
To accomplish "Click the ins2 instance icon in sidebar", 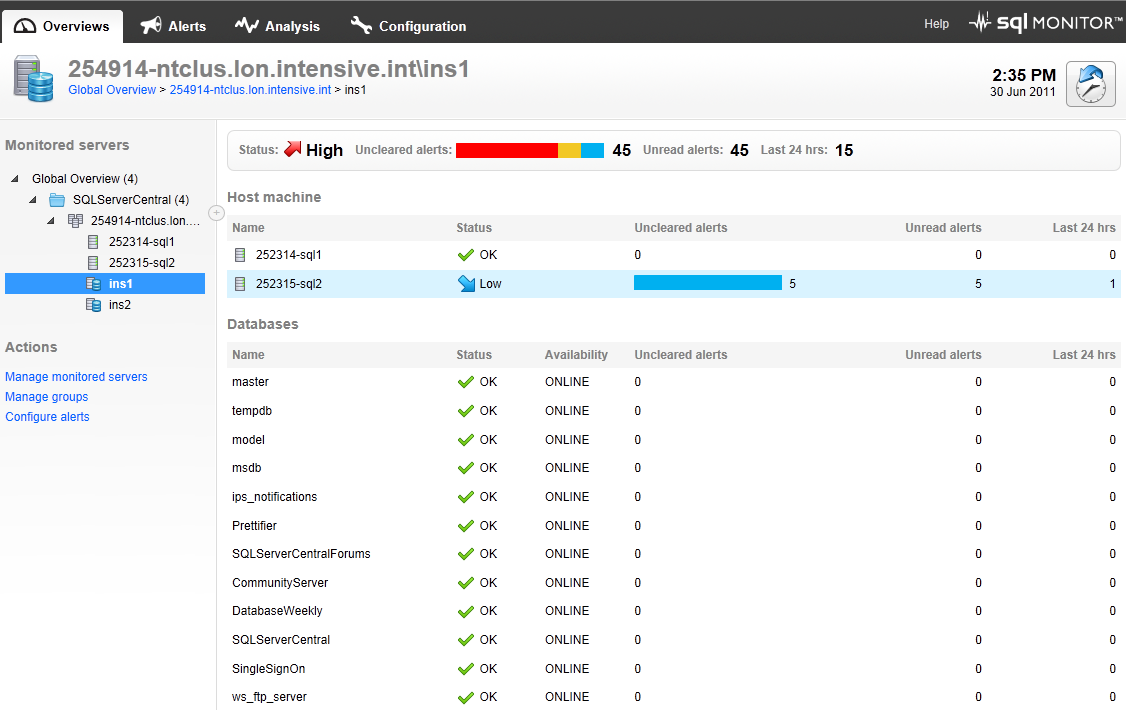I will (93, 305).
